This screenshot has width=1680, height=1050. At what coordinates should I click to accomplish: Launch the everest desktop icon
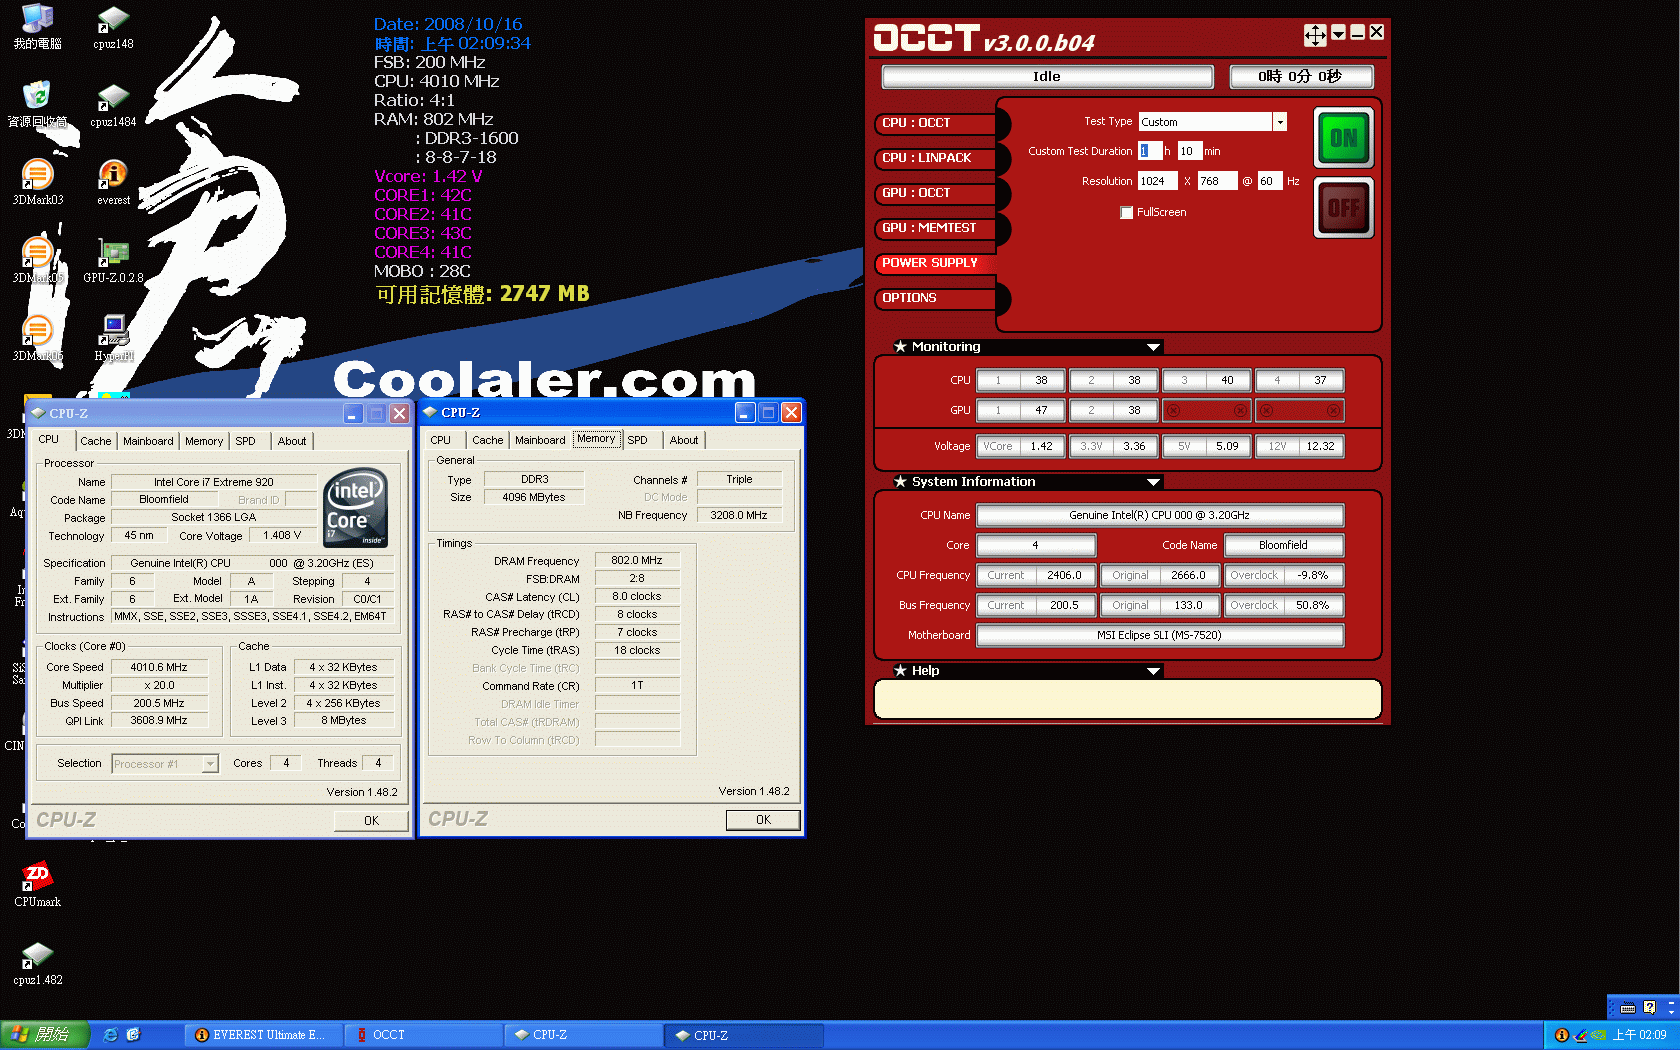[x=113, y=183]
